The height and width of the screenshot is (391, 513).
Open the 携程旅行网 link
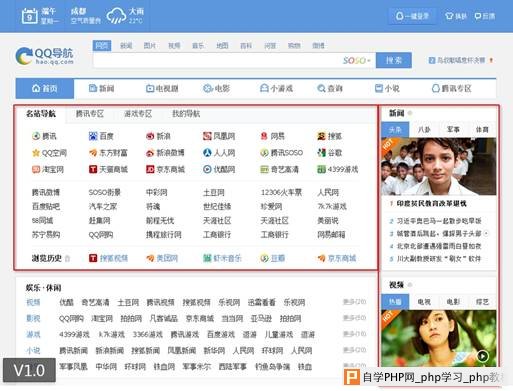click(x=164, y=235)
